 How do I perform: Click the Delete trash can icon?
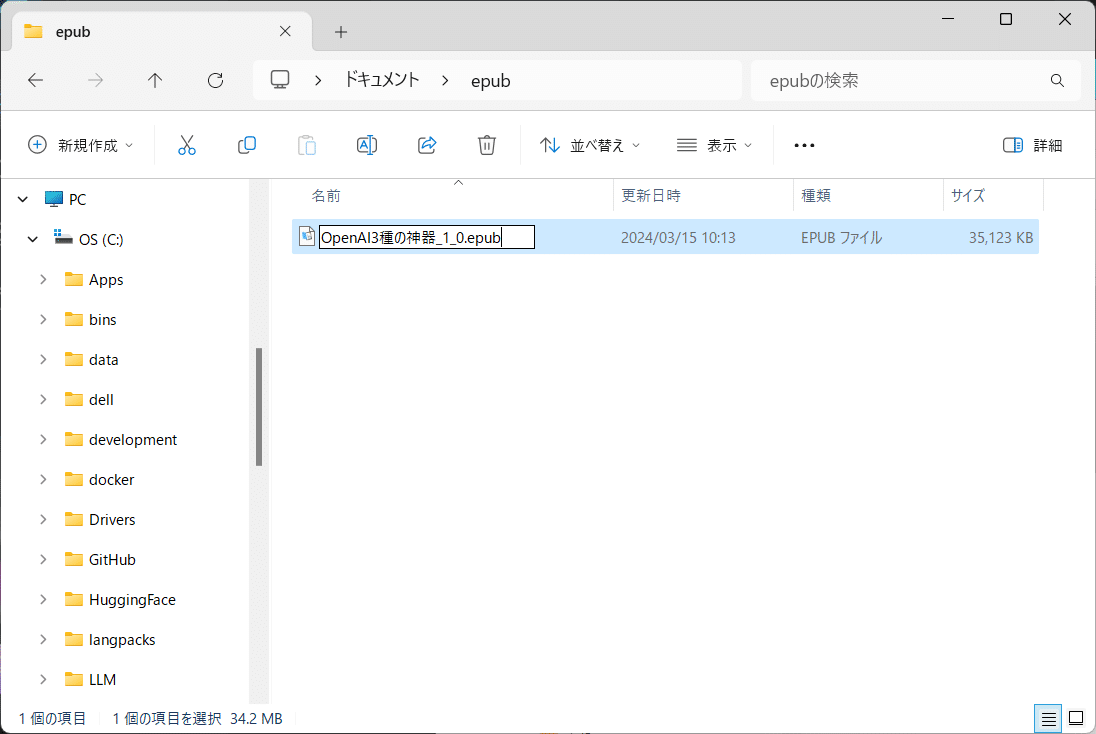click(x=487, y=145)
